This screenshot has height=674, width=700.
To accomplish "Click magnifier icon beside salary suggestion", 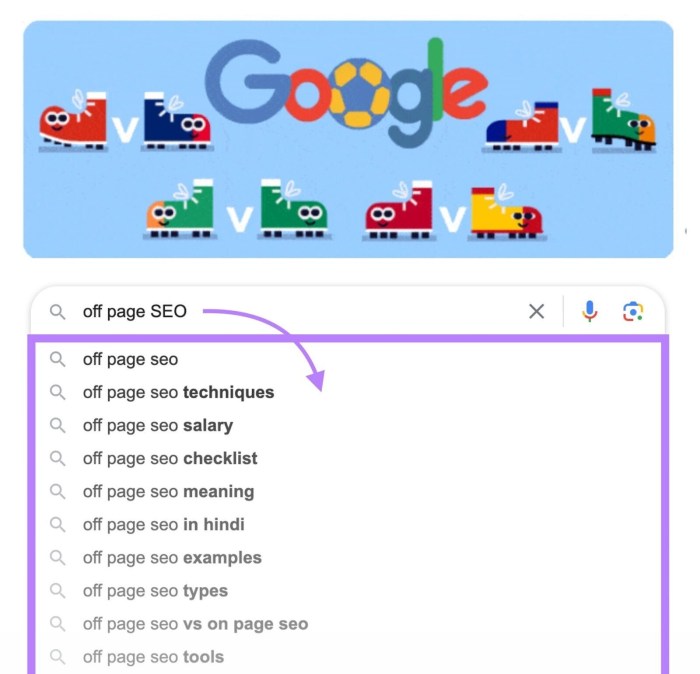I will [x=58, y=425].
